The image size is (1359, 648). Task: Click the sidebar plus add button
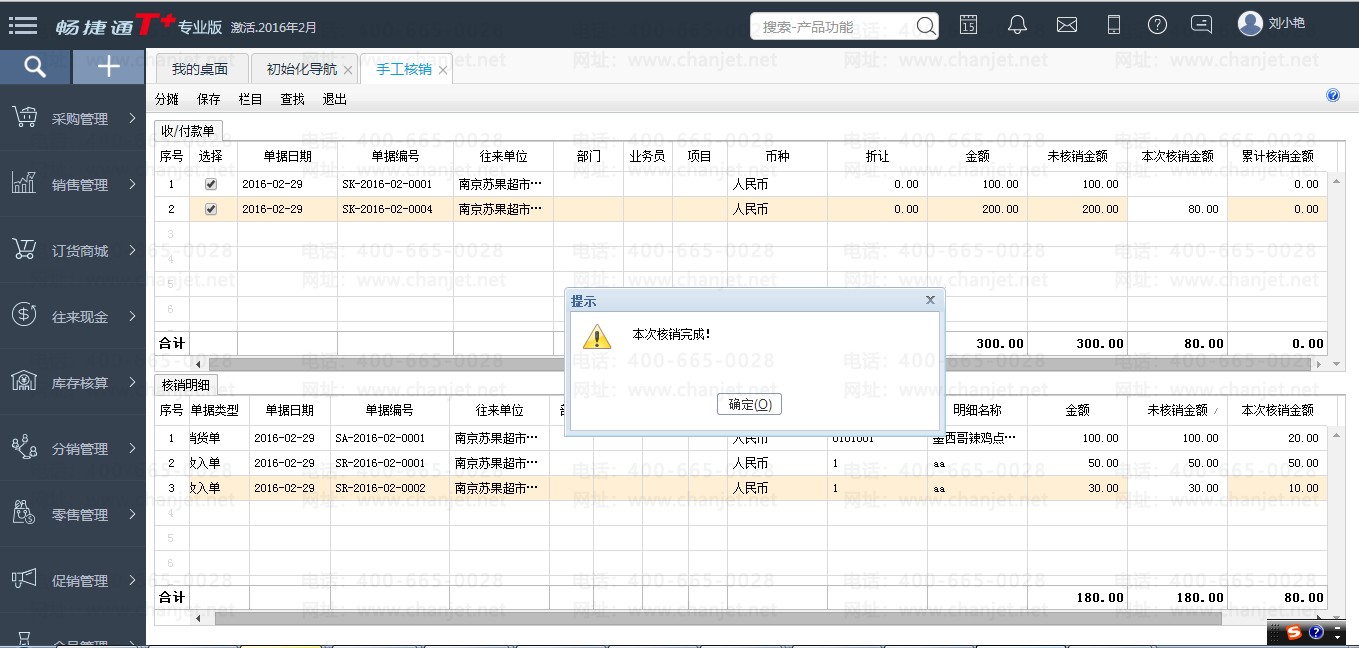point(108,67)
